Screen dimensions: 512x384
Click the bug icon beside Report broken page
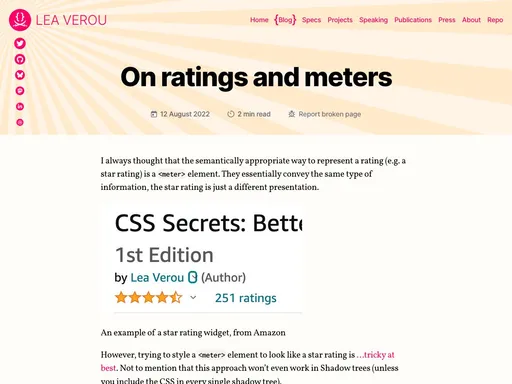292,114
